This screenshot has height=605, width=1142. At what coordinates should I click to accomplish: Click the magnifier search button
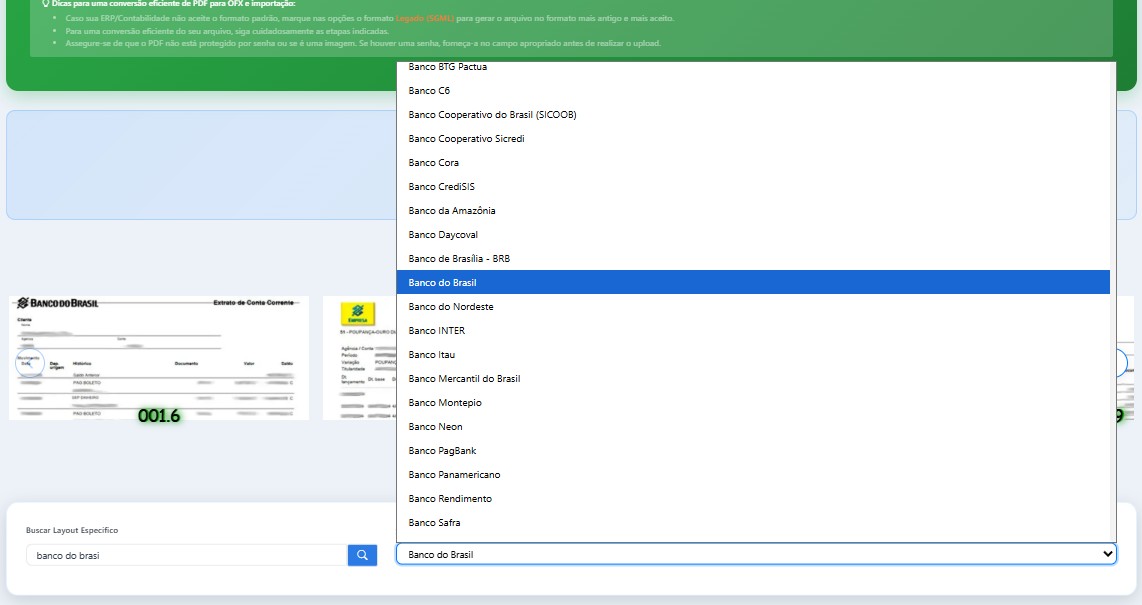(362, 555)
